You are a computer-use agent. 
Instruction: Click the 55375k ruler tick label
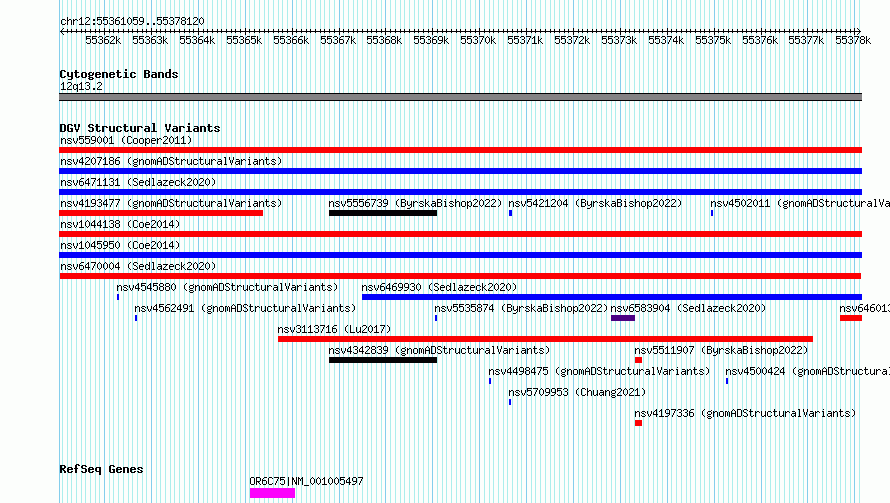tap(713, 40)
